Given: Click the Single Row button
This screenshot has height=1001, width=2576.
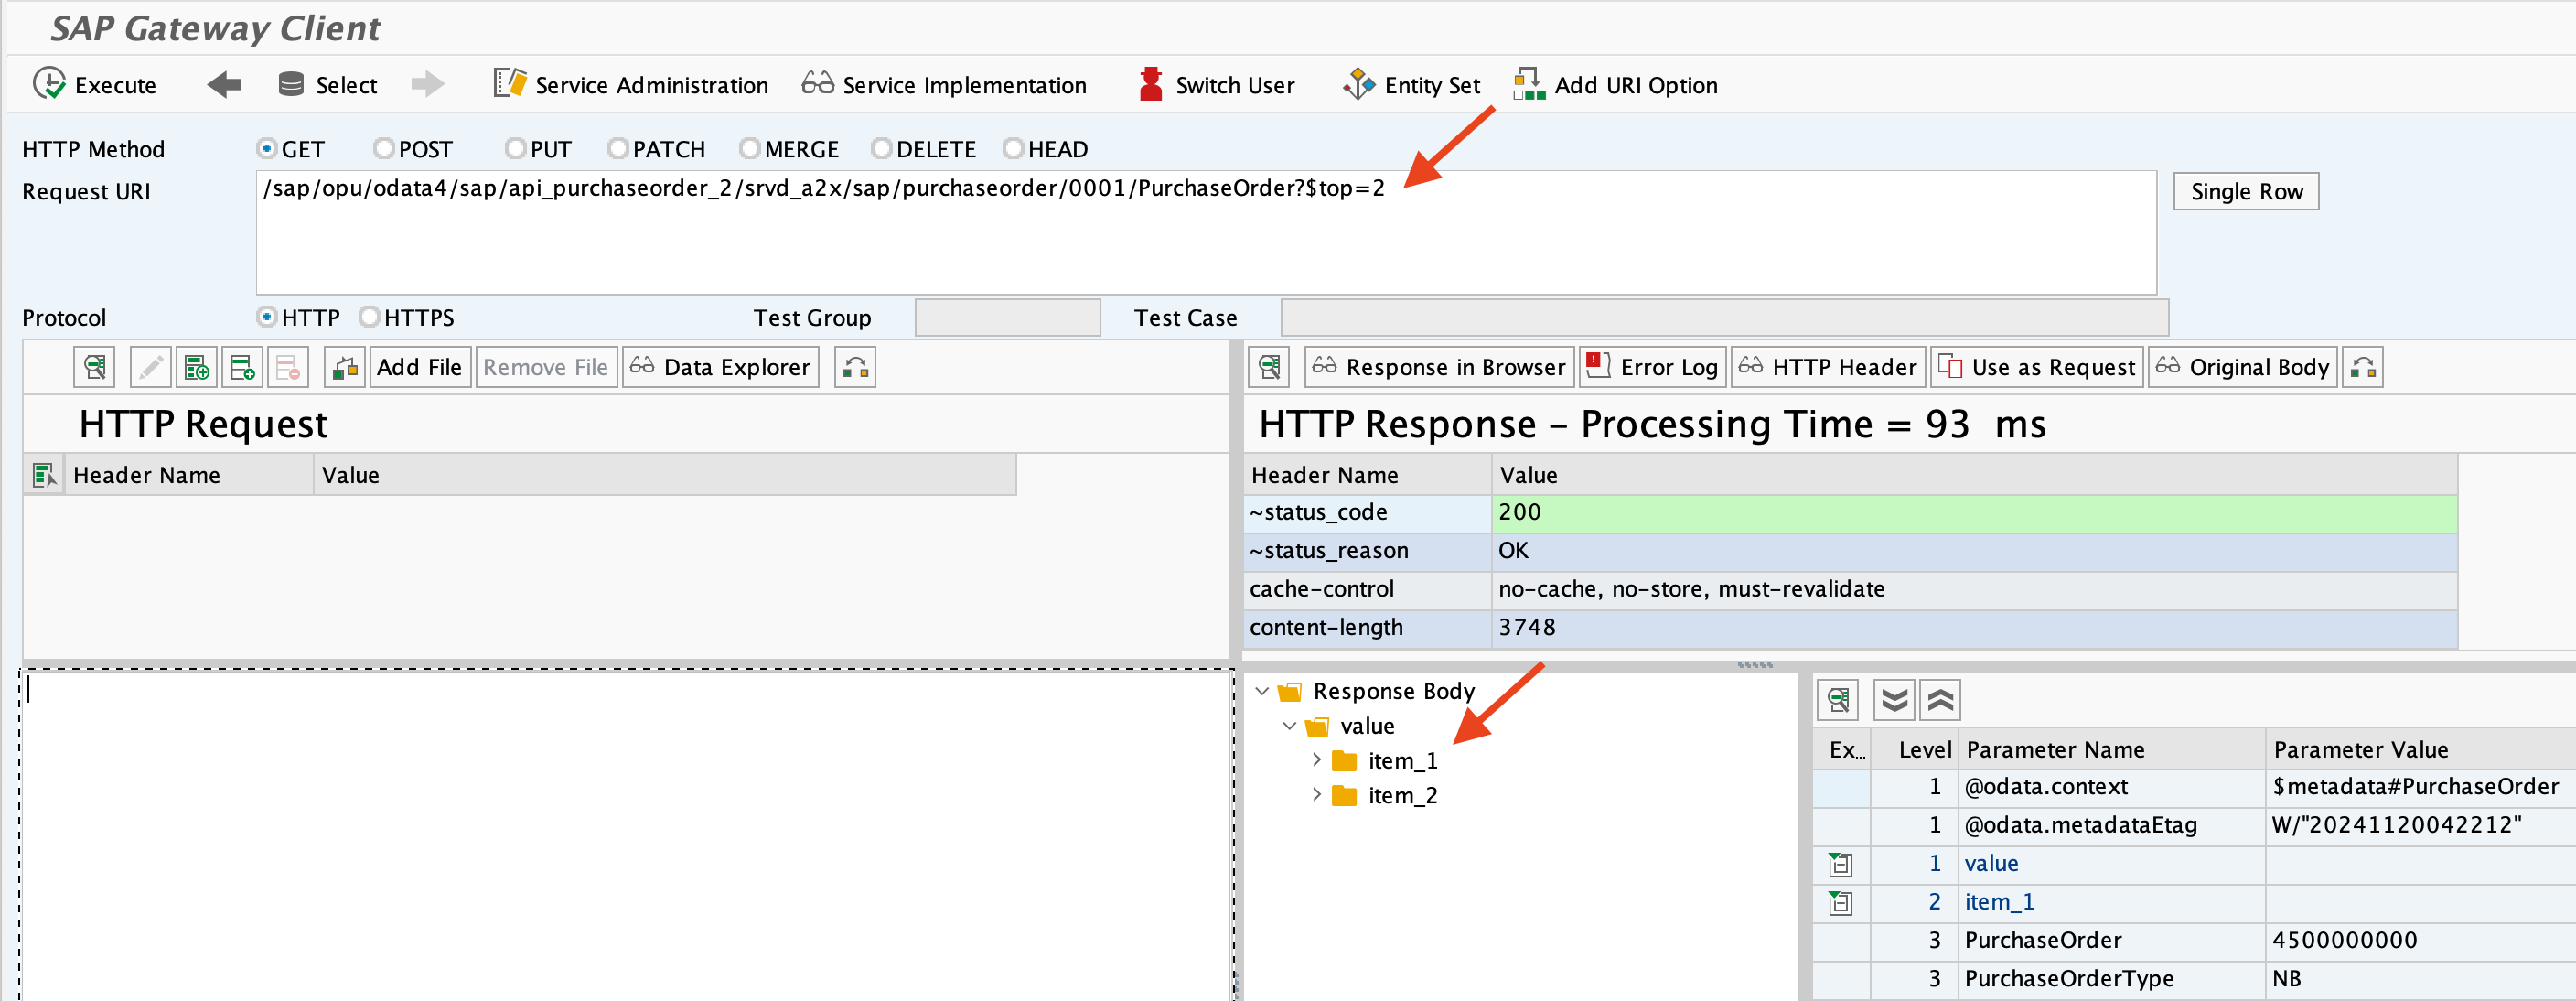Looking at the screenshot, I should pos(2245,191).
